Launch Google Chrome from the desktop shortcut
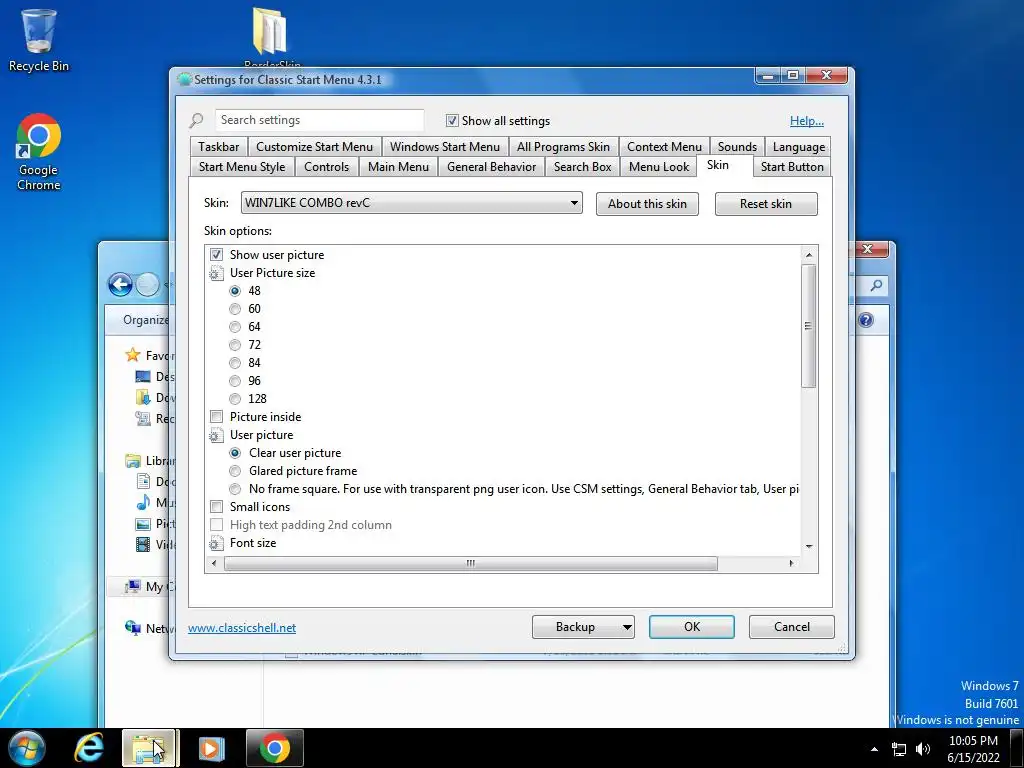 (39, 152)
